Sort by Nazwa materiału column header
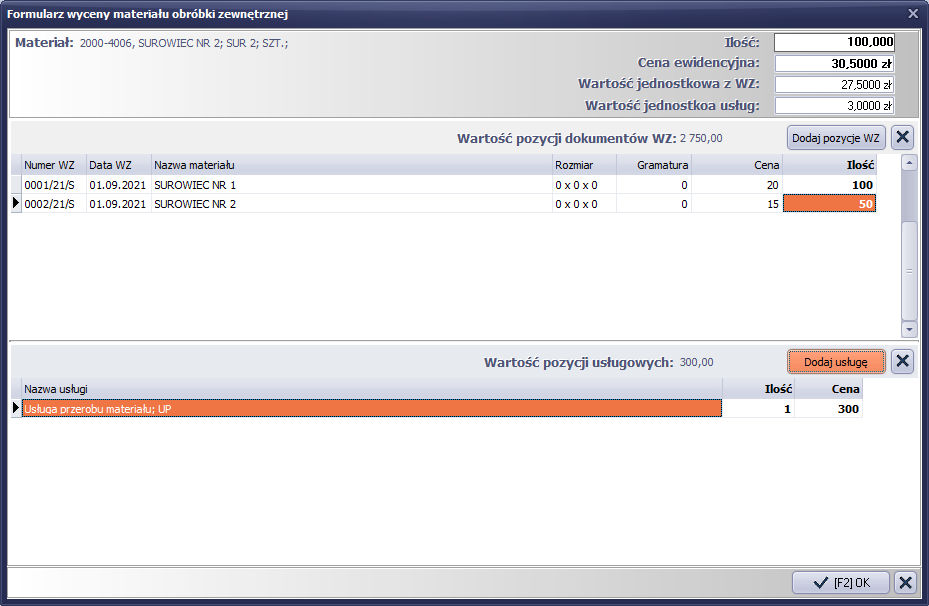Screen dimensions: 929x606 350,165
